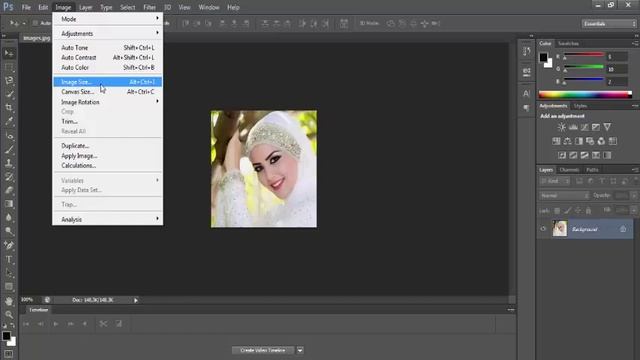This screenshot has width=640, height=360.
Task: Select the Spot Healing Brush tool
Action: click(x=9, y=136)
